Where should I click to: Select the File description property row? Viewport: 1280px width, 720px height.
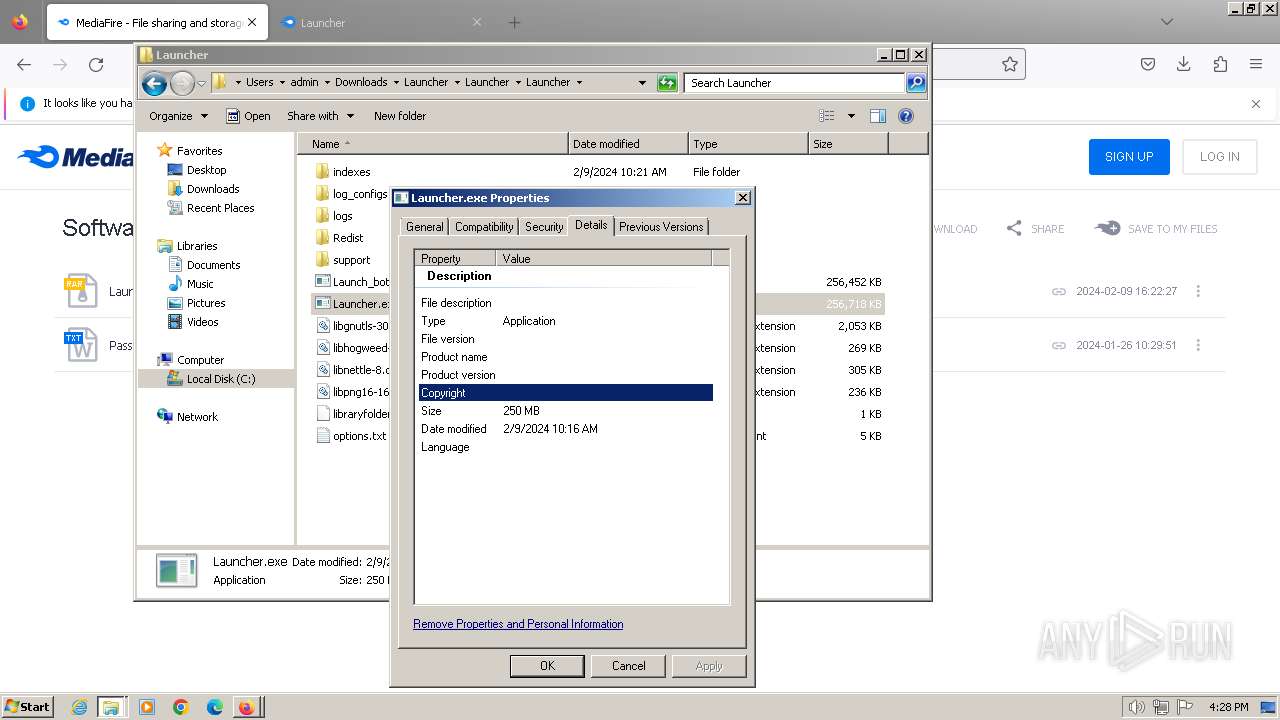click(x=565, y=303)
